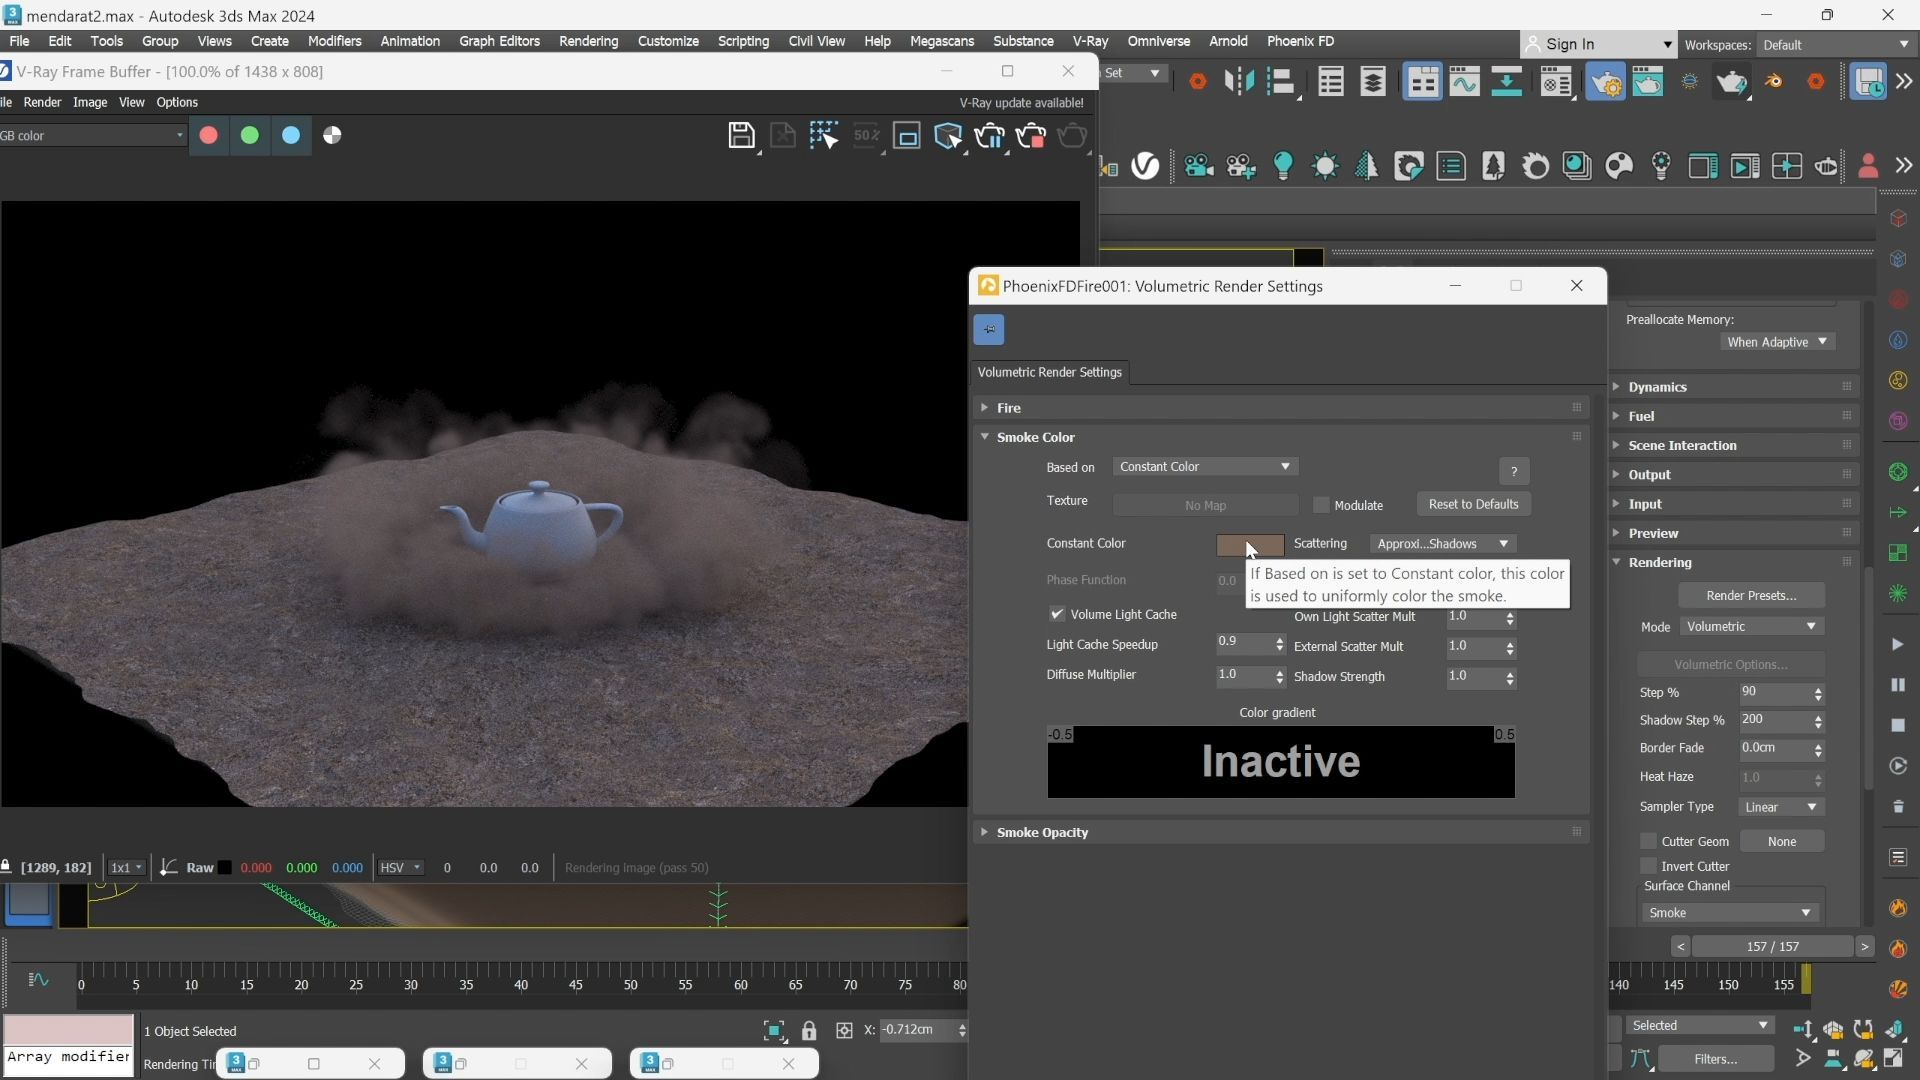This screenshot has height=1080, width=1920.
Task: Open the Based on Constant Color dropdown
Action: tap(1205, 467)
